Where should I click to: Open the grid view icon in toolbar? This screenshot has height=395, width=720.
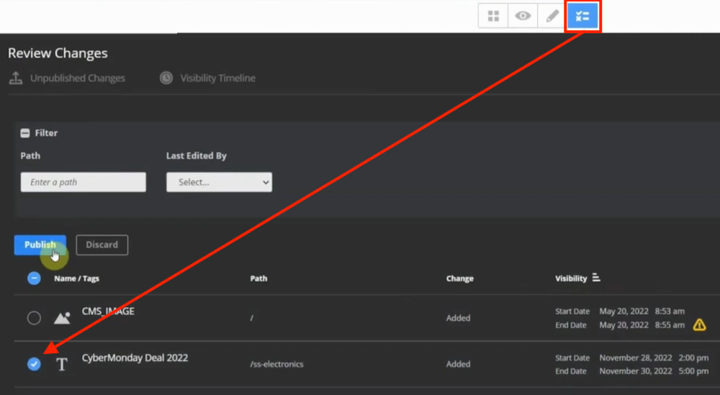click(493, 16)
